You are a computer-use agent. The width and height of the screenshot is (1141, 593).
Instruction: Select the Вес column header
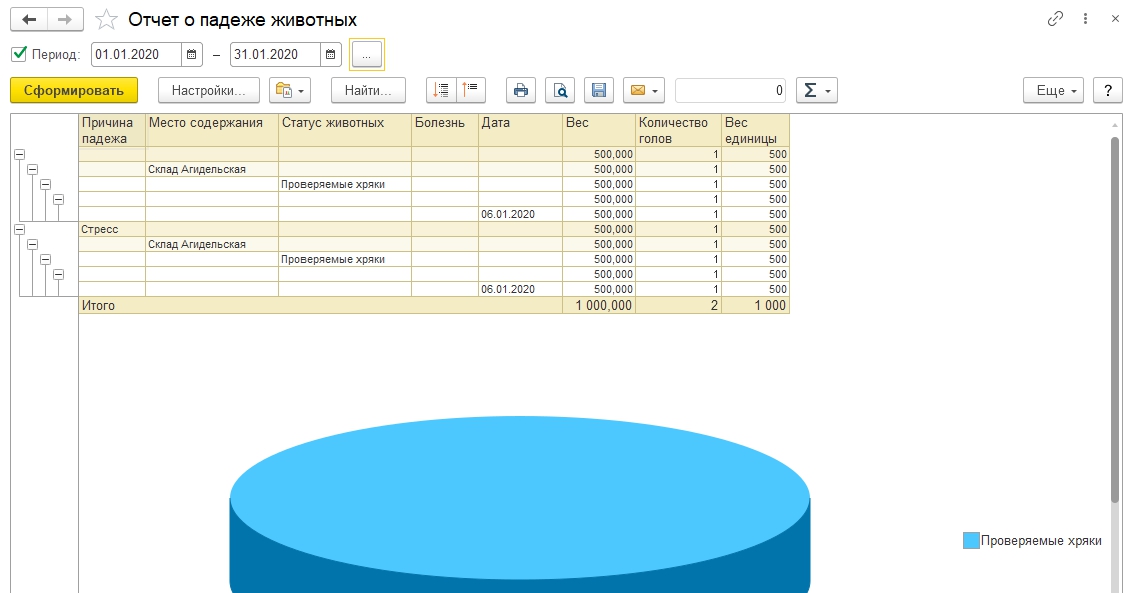pos(599,130)
